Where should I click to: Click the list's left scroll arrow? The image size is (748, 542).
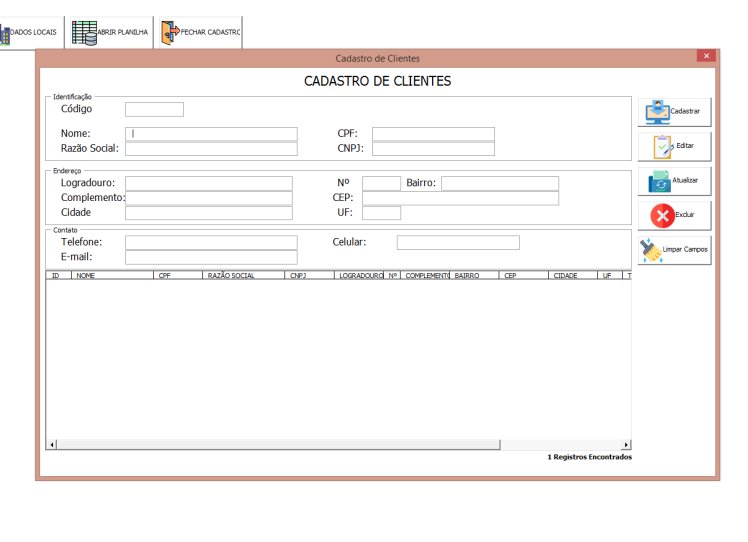[x=52, y=445]
